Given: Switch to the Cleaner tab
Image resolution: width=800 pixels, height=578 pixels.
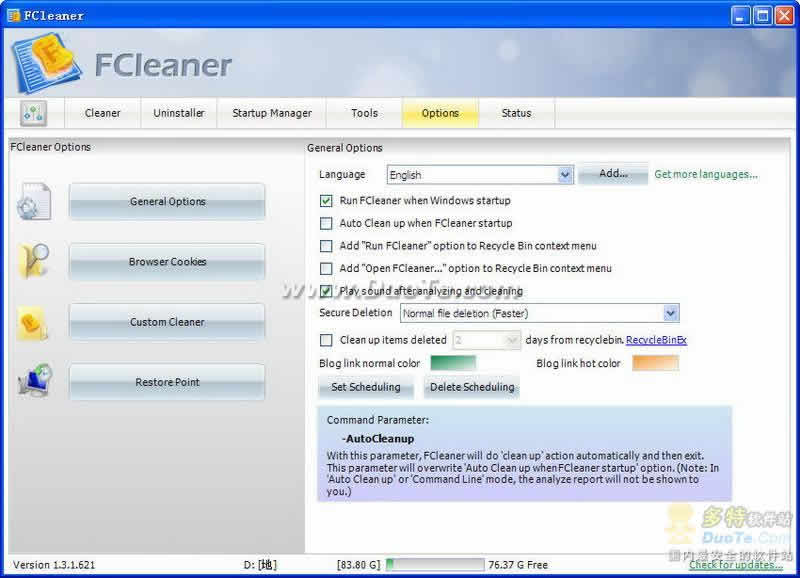Looking at the screenshot, I should (103, 113).
